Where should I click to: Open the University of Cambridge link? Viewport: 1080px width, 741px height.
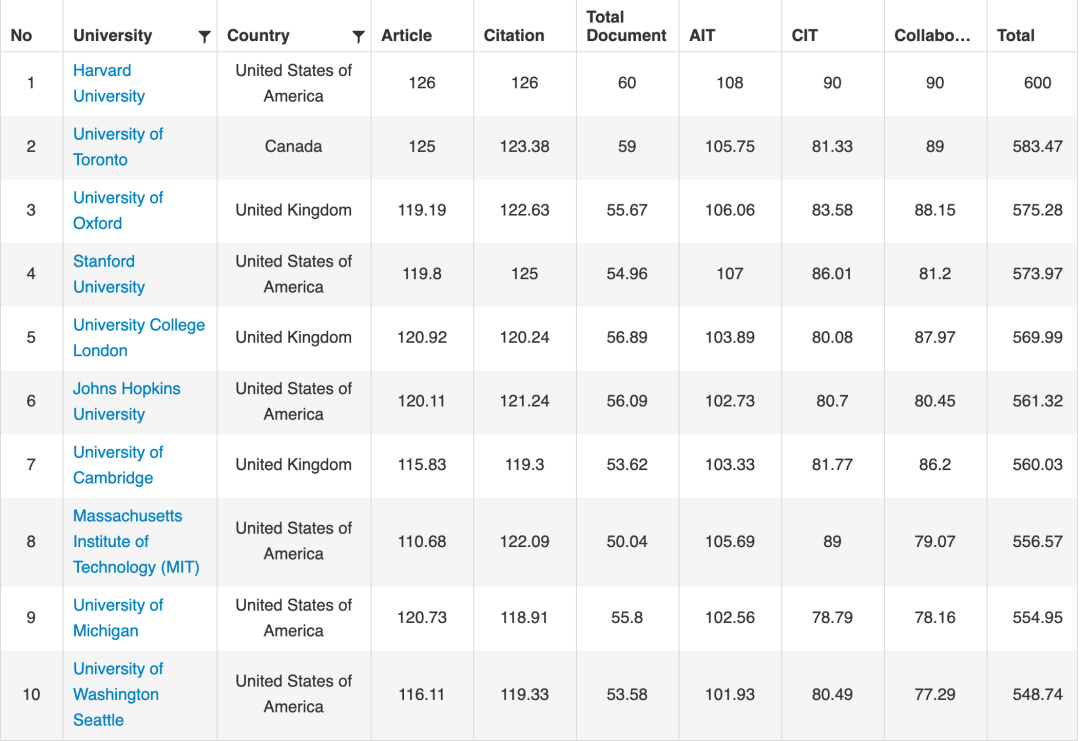(118, 465)
